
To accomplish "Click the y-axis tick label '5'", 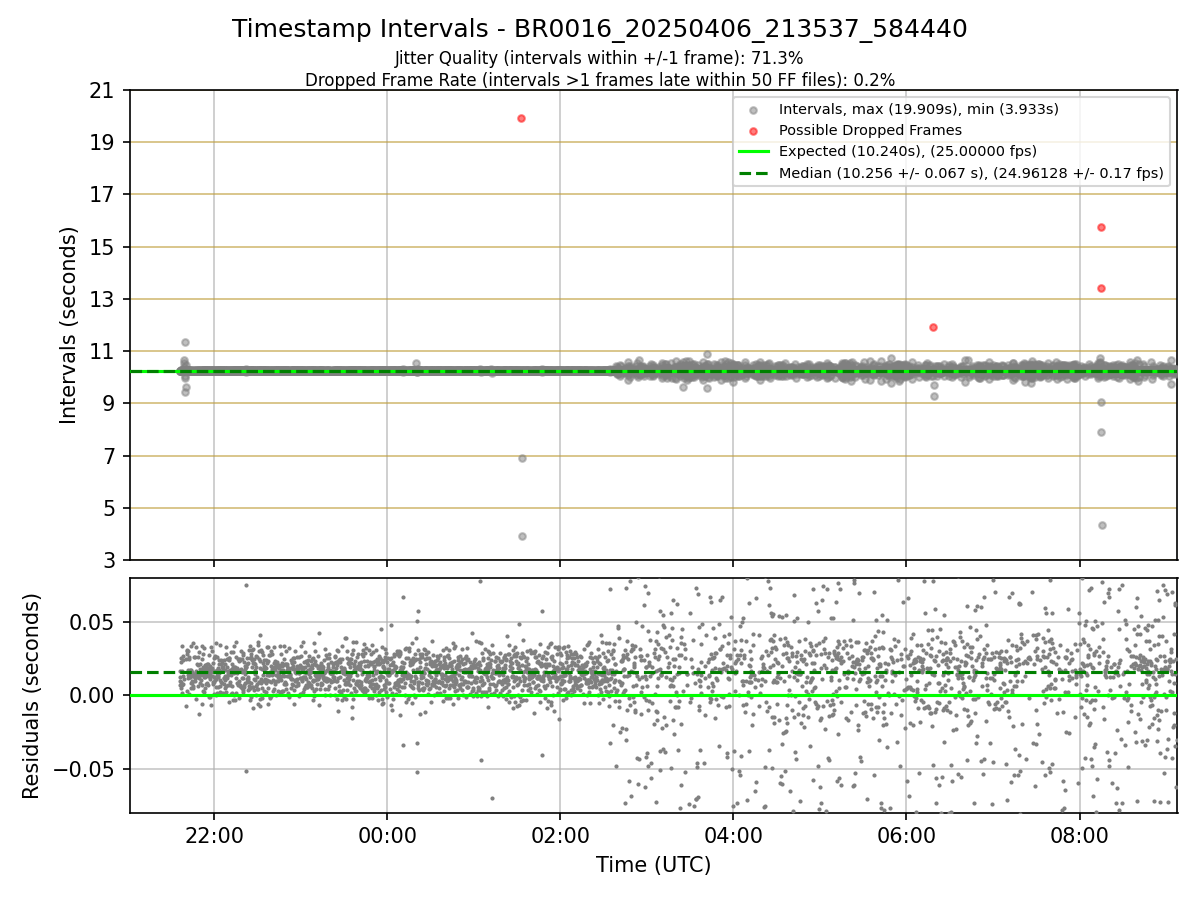I will tap(107, 508).
